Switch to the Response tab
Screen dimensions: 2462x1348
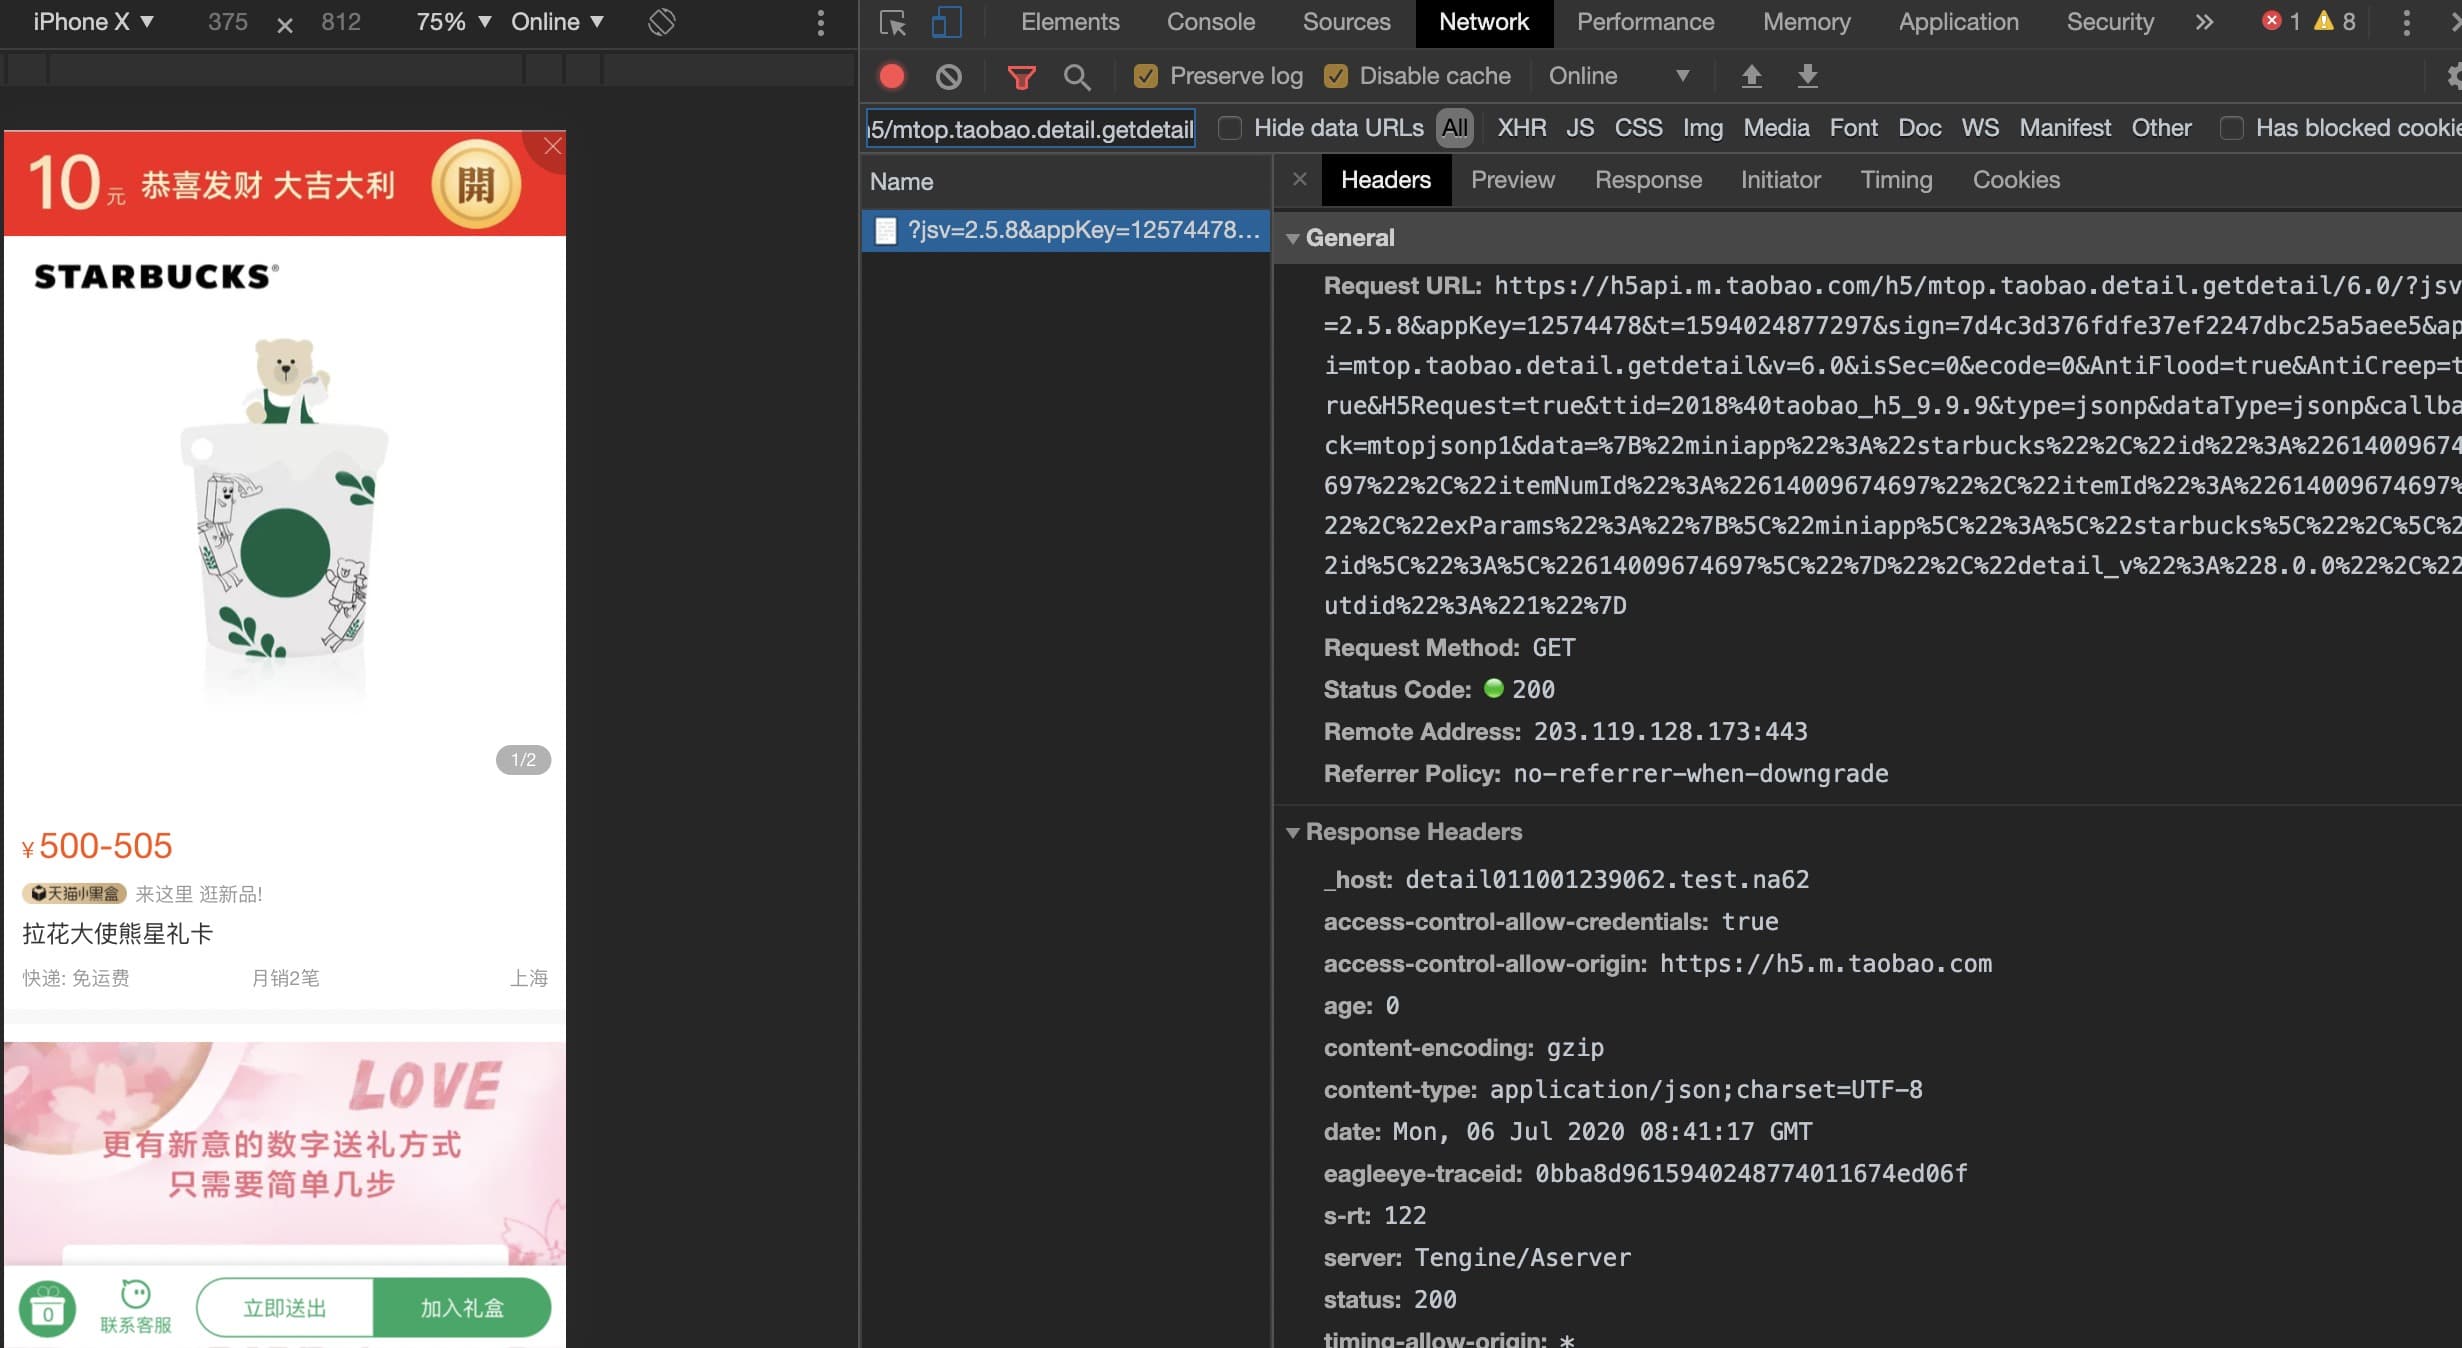point(1647,180)
